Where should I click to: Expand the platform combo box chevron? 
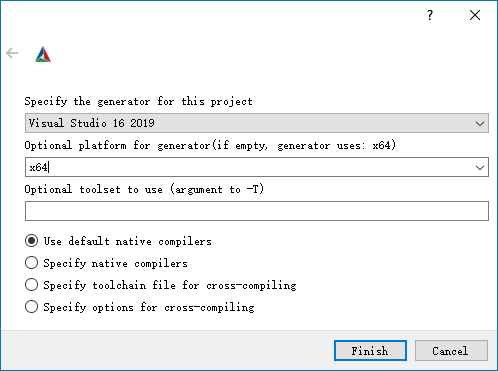[x=480, y=168]
